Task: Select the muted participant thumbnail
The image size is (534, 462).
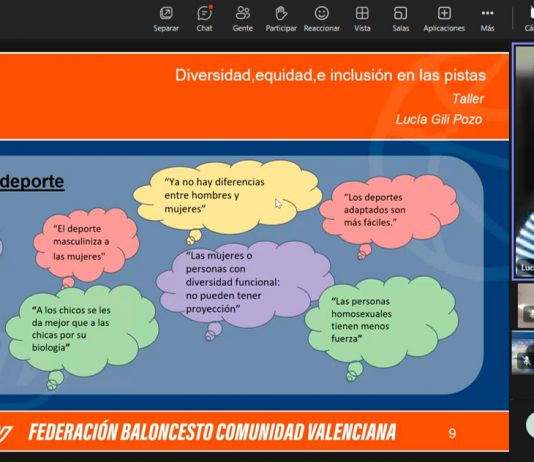Action: tap(523, 353)
